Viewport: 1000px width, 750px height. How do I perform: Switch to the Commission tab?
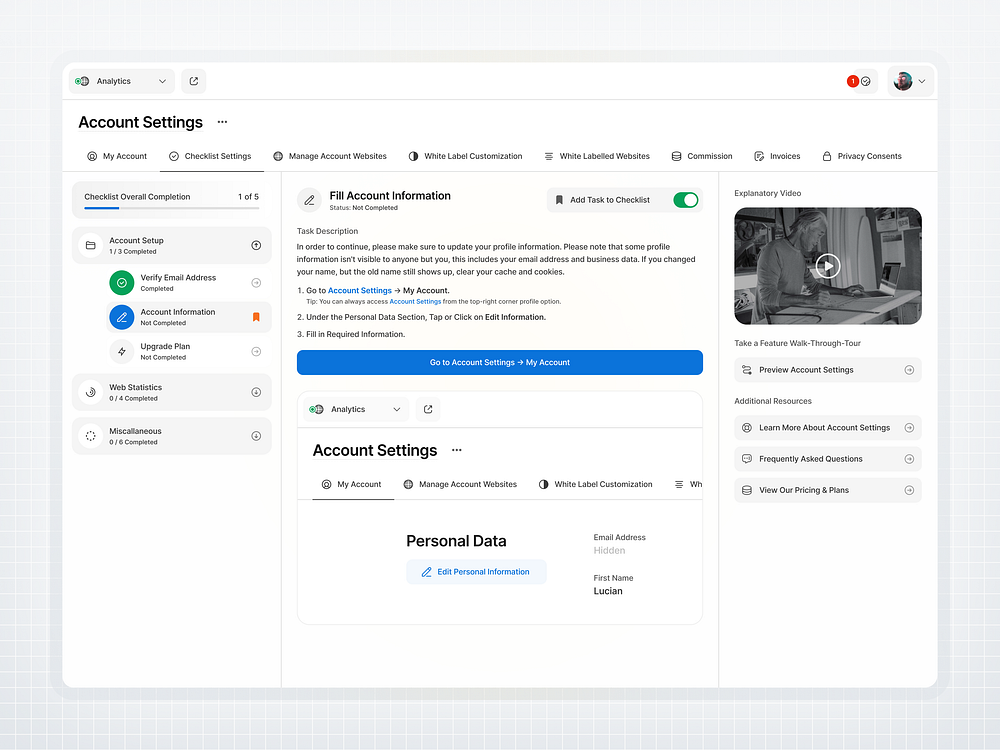[702, 156]
